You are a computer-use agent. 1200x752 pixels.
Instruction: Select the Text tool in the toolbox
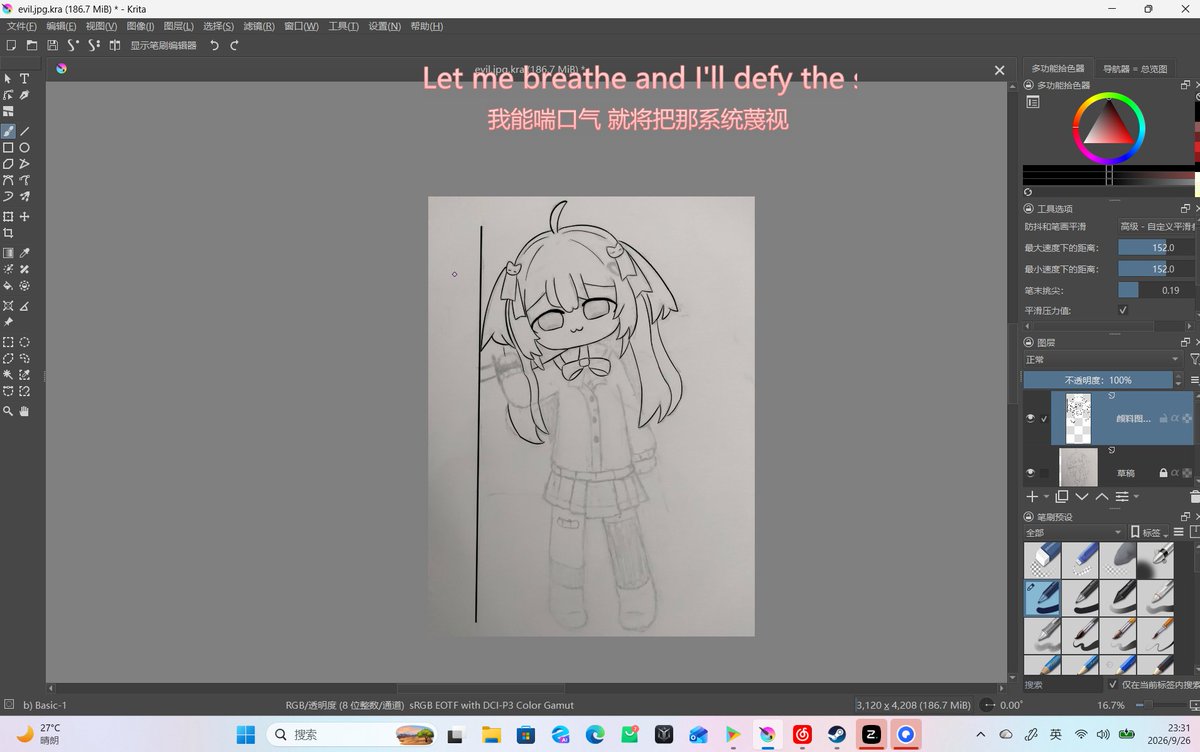click(x=25, y=78)
